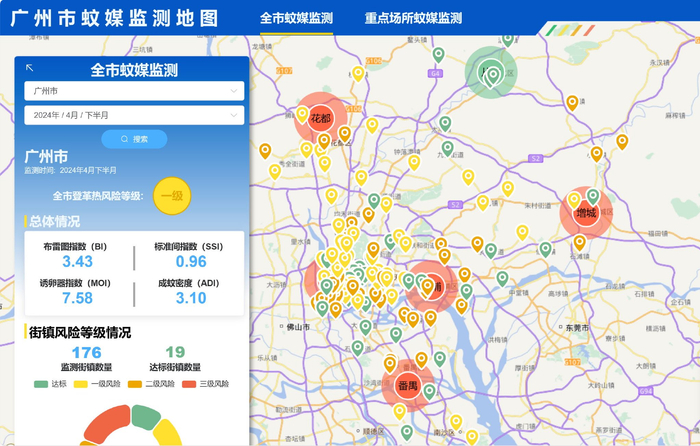Open the 广州市 region dropdown
This screenshot has width=700, height=446.
point(134,91)
